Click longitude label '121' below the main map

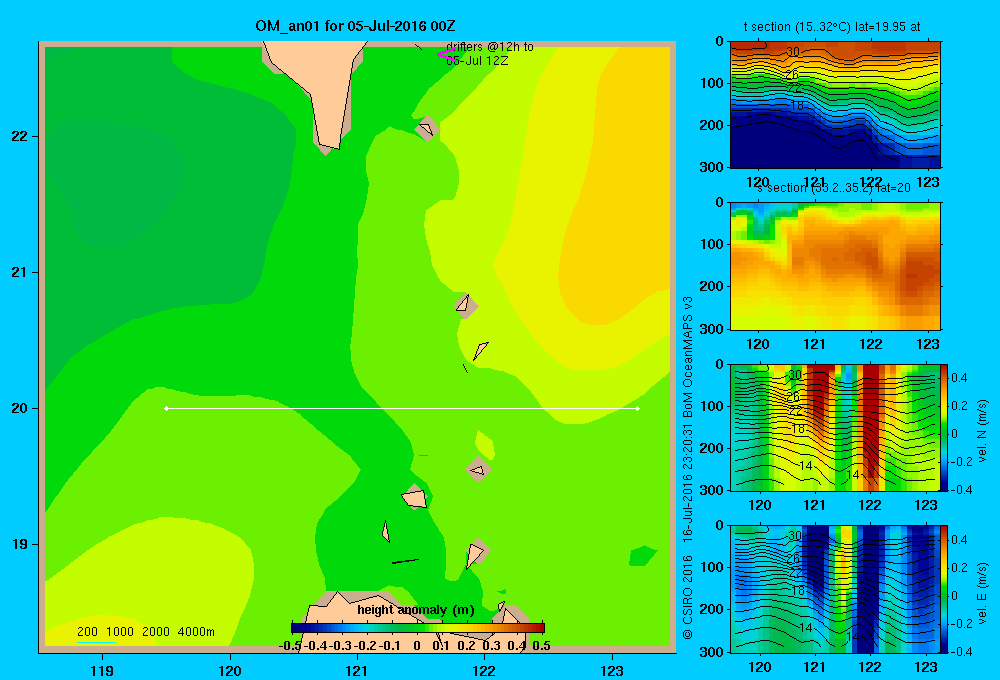[357, 670]
